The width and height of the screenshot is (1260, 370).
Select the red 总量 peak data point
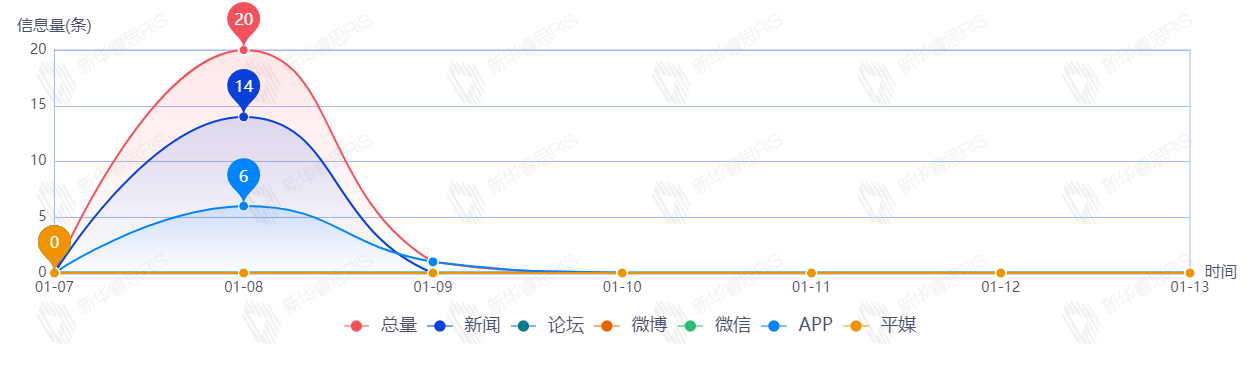(243, 50)
